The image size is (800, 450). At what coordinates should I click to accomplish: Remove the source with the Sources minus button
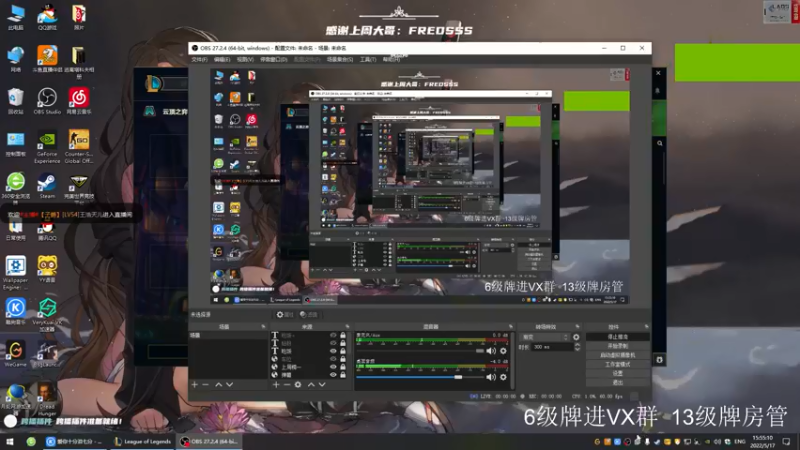point(287,385)
